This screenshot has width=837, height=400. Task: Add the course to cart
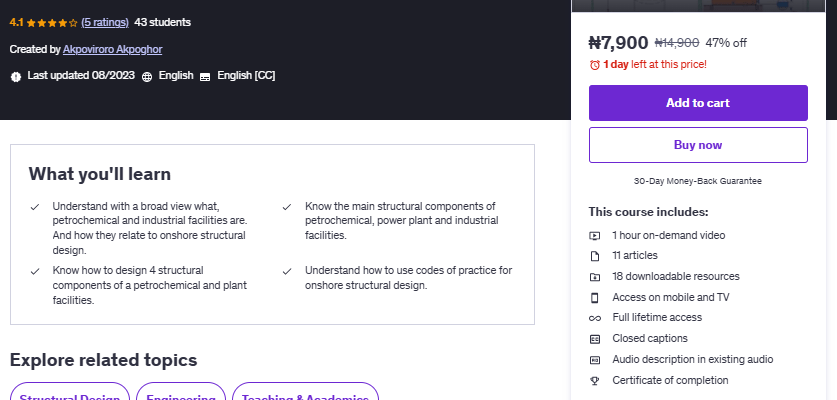698,103
